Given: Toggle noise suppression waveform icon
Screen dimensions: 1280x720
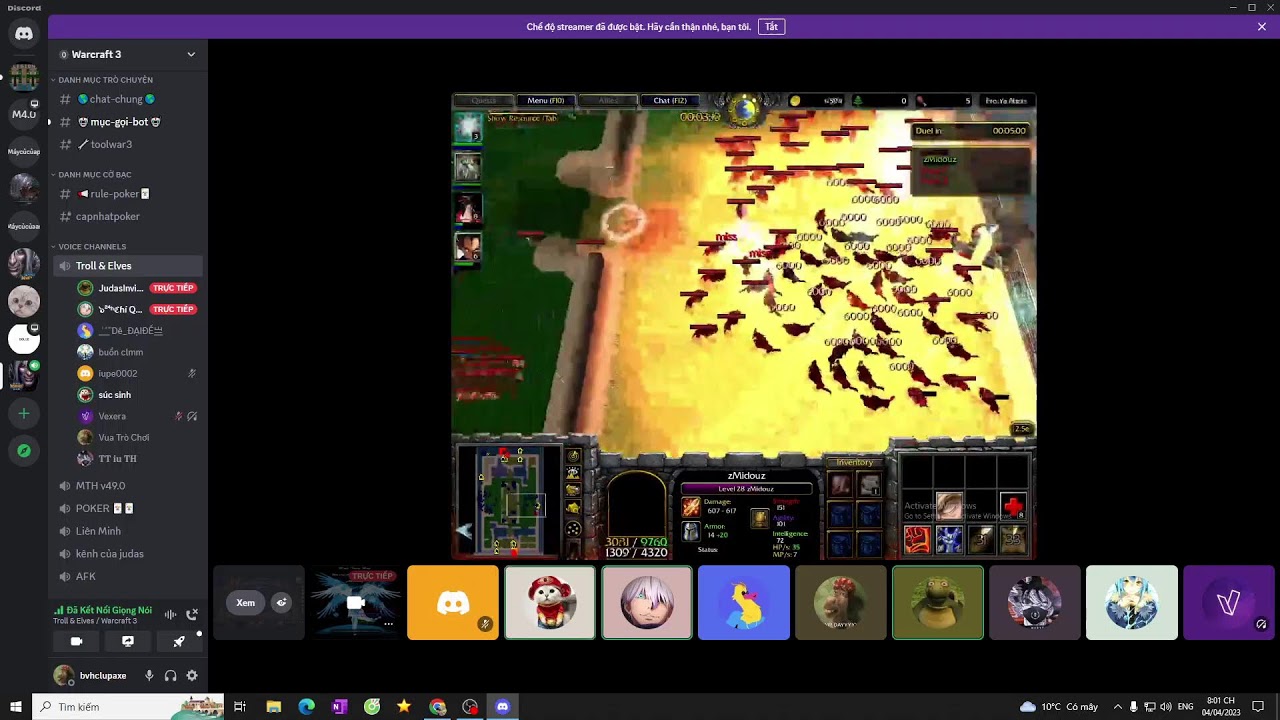Looking at the screenshot, I should [x=170, y=614].
